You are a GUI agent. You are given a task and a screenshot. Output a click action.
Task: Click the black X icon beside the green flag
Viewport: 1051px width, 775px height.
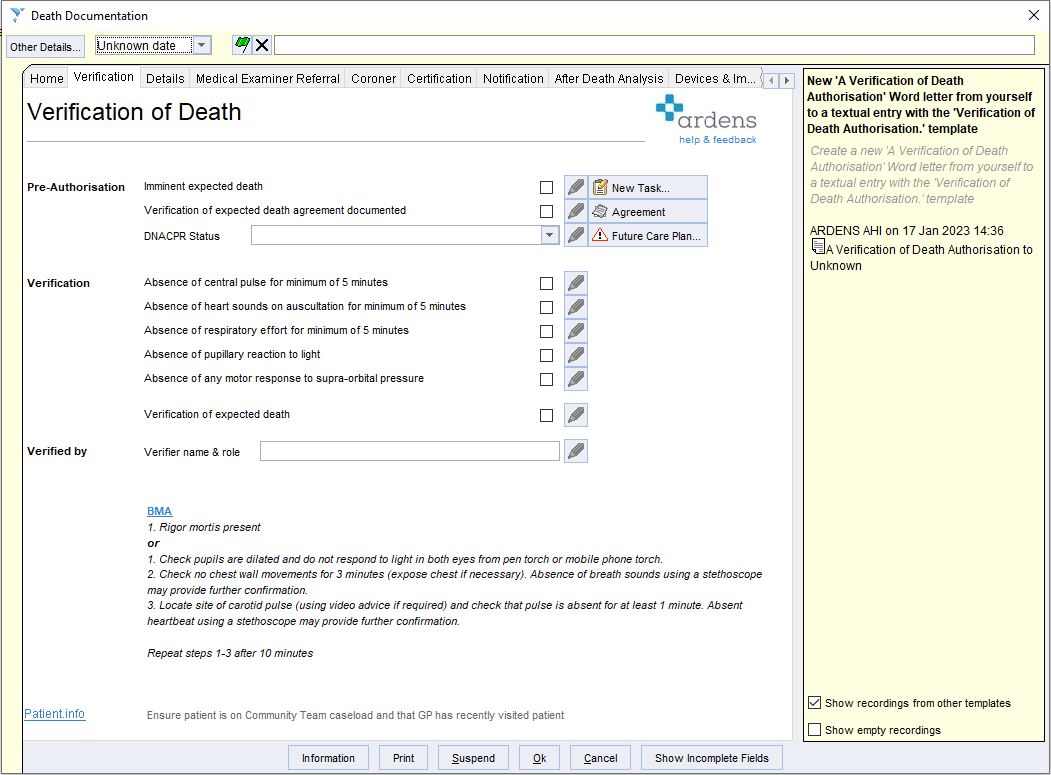click(262, 45)
